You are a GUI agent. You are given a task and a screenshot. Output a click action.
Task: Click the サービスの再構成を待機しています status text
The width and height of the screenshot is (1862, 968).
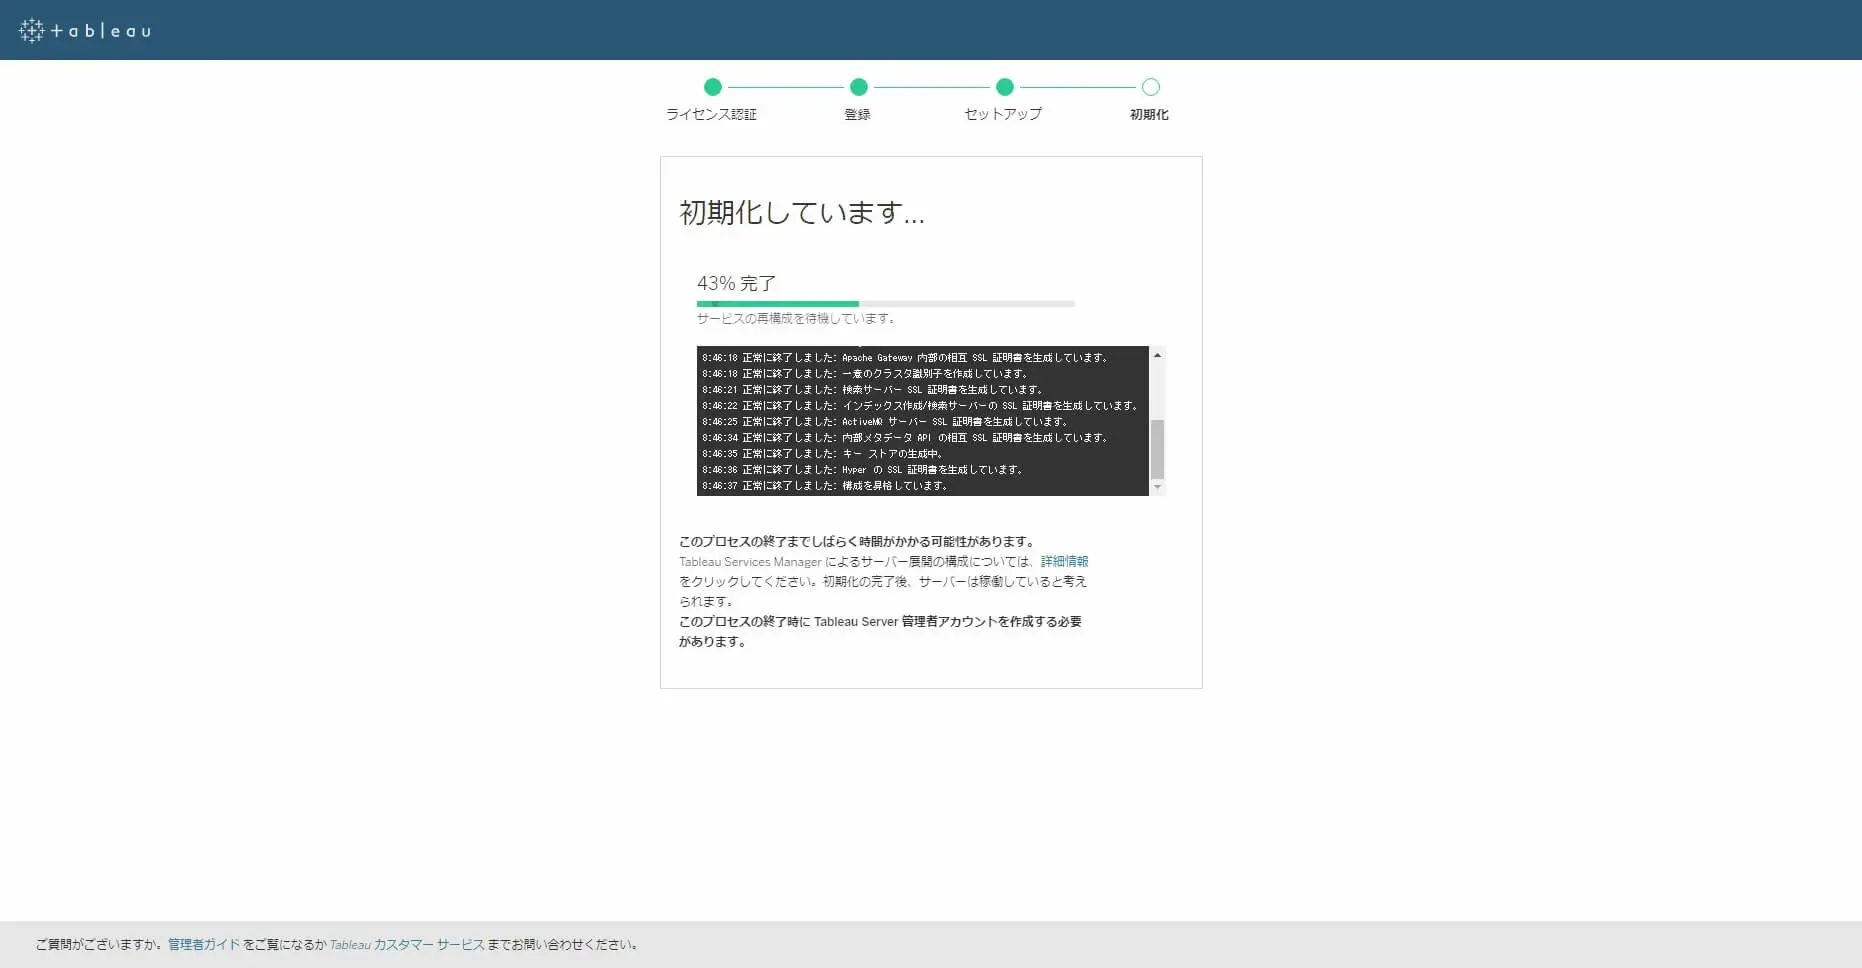click(796, 318)
